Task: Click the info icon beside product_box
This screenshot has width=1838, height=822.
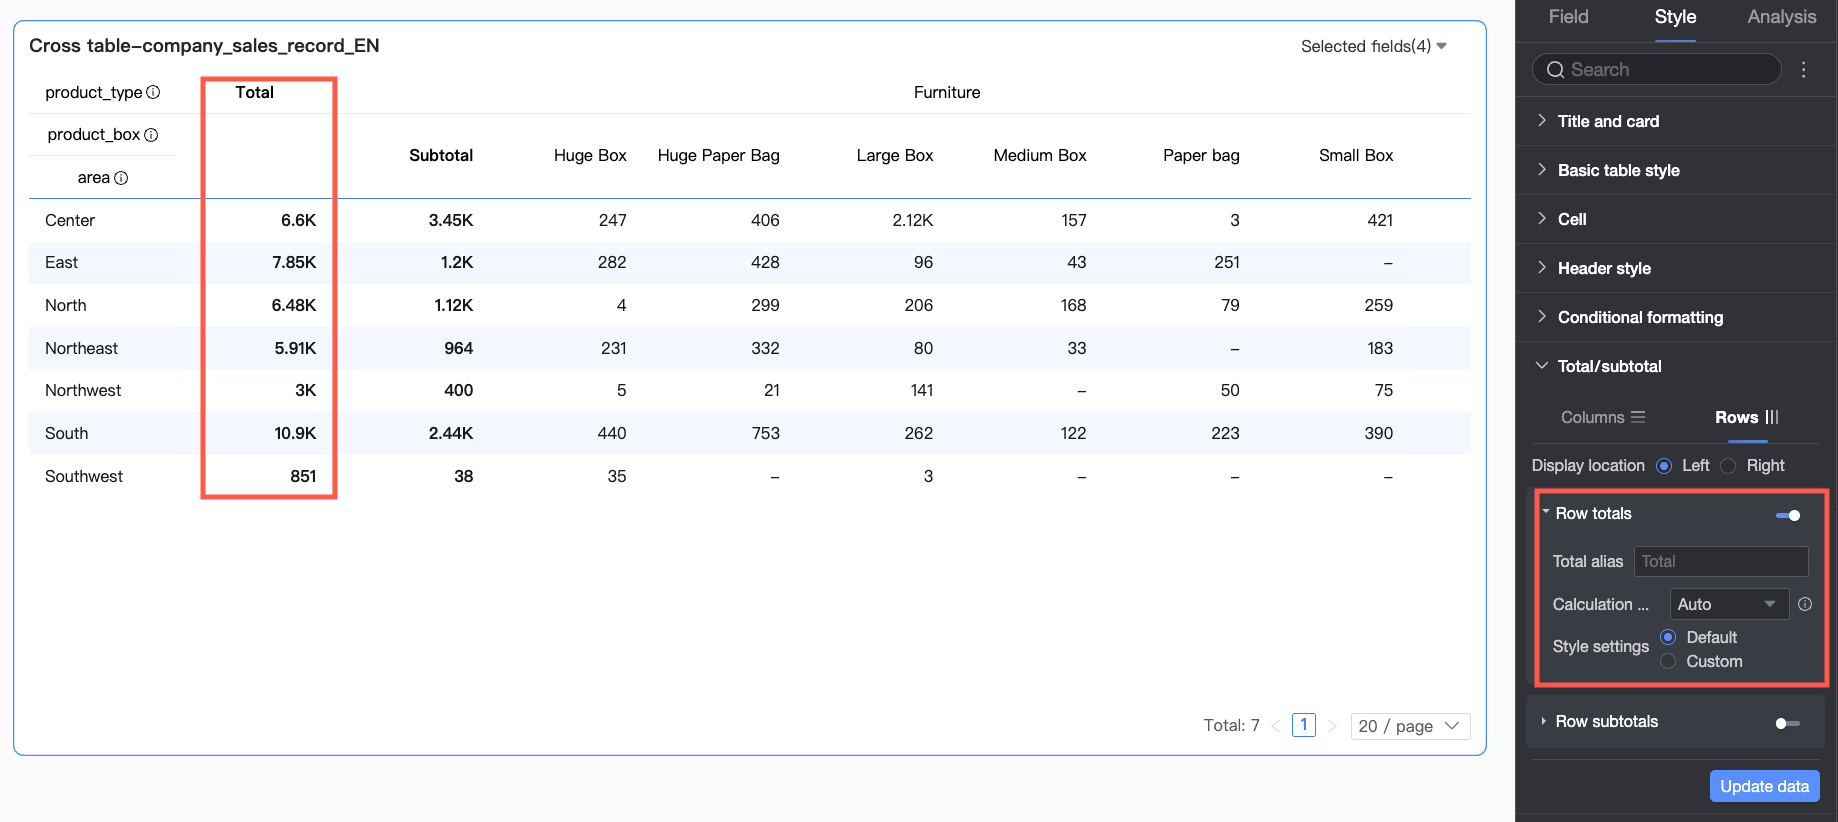Action: pyautogui.click(x=151, y=135)
